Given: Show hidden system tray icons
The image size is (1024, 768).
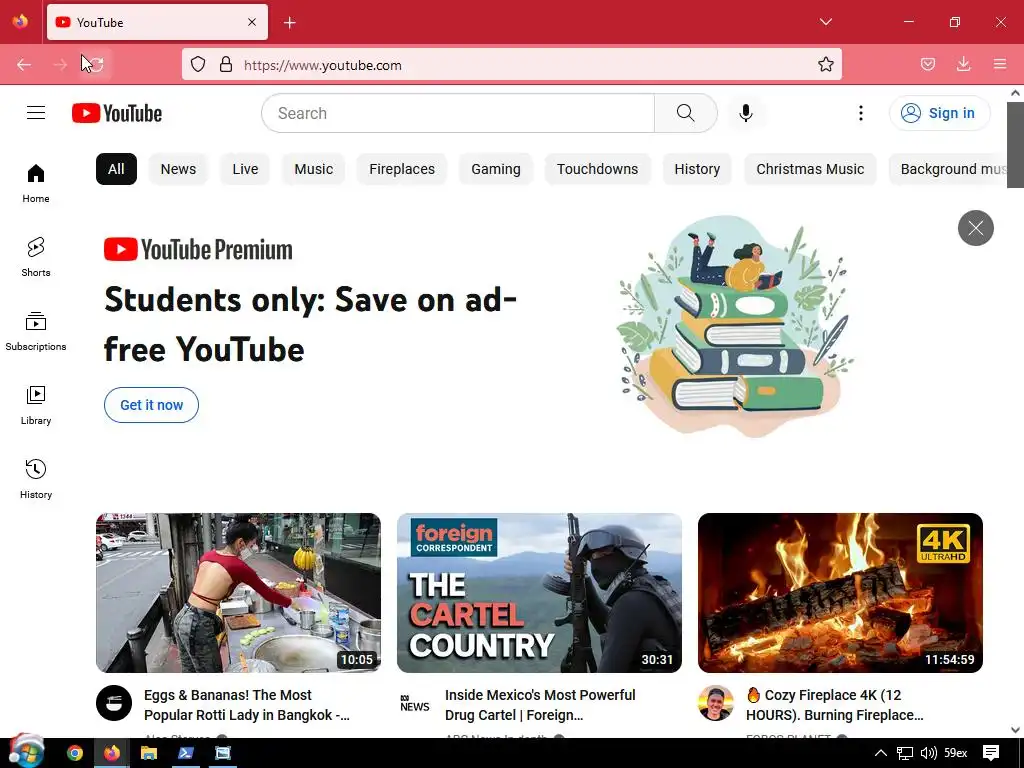Looking at the screenshot, I should coord(880,753).
